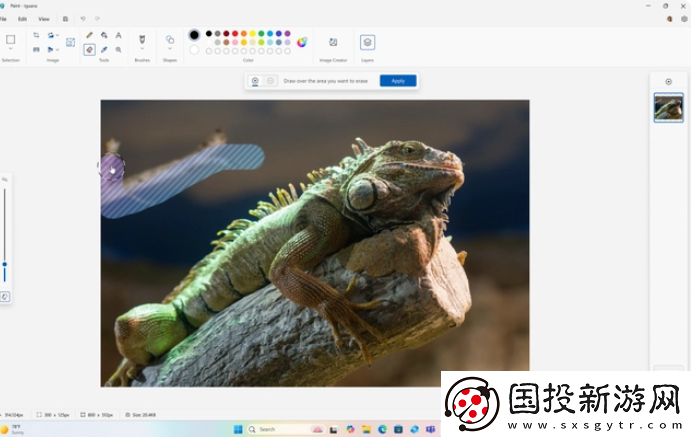Open Paint settings gear
The height and width of the screenshot is (437, 691).
(684, 19)
